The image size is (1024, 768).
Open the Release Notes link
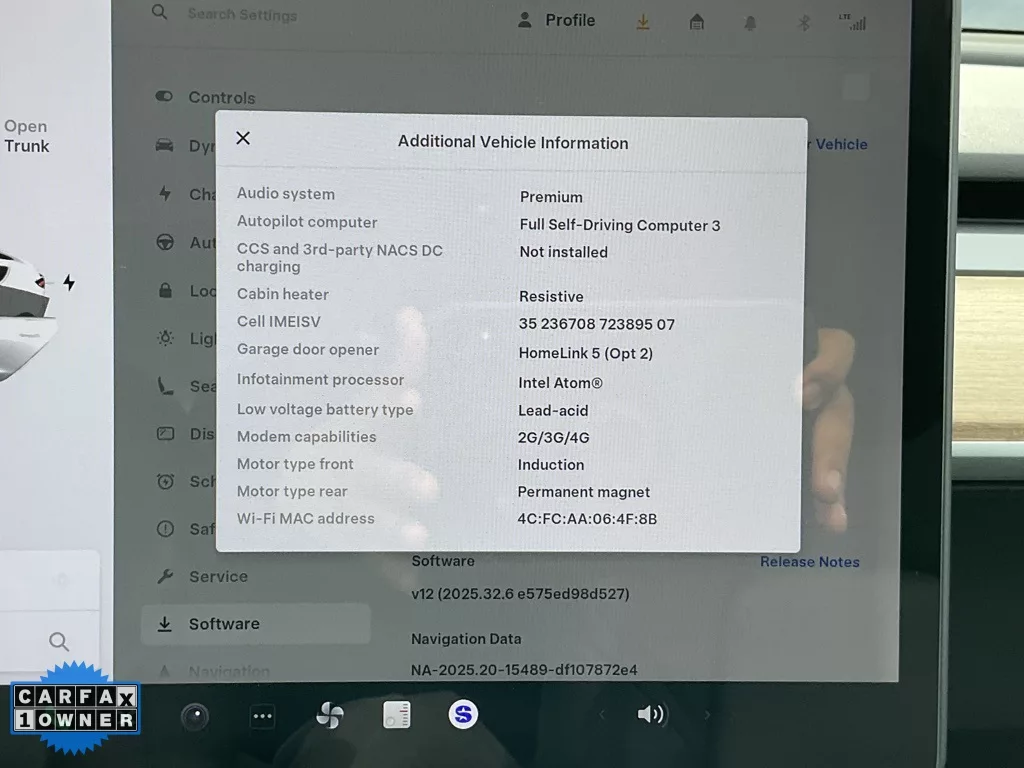809,562
